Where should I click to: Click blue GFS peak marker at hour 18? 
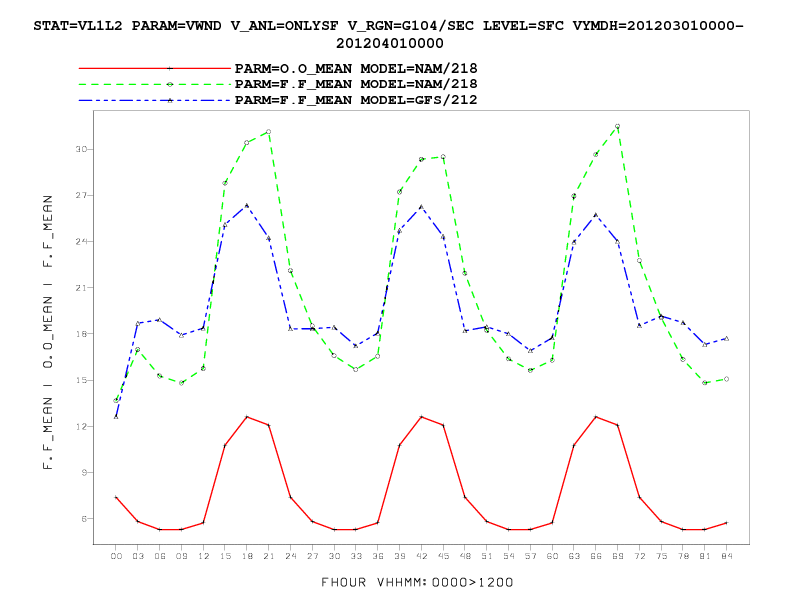click(x=246, y=206)
